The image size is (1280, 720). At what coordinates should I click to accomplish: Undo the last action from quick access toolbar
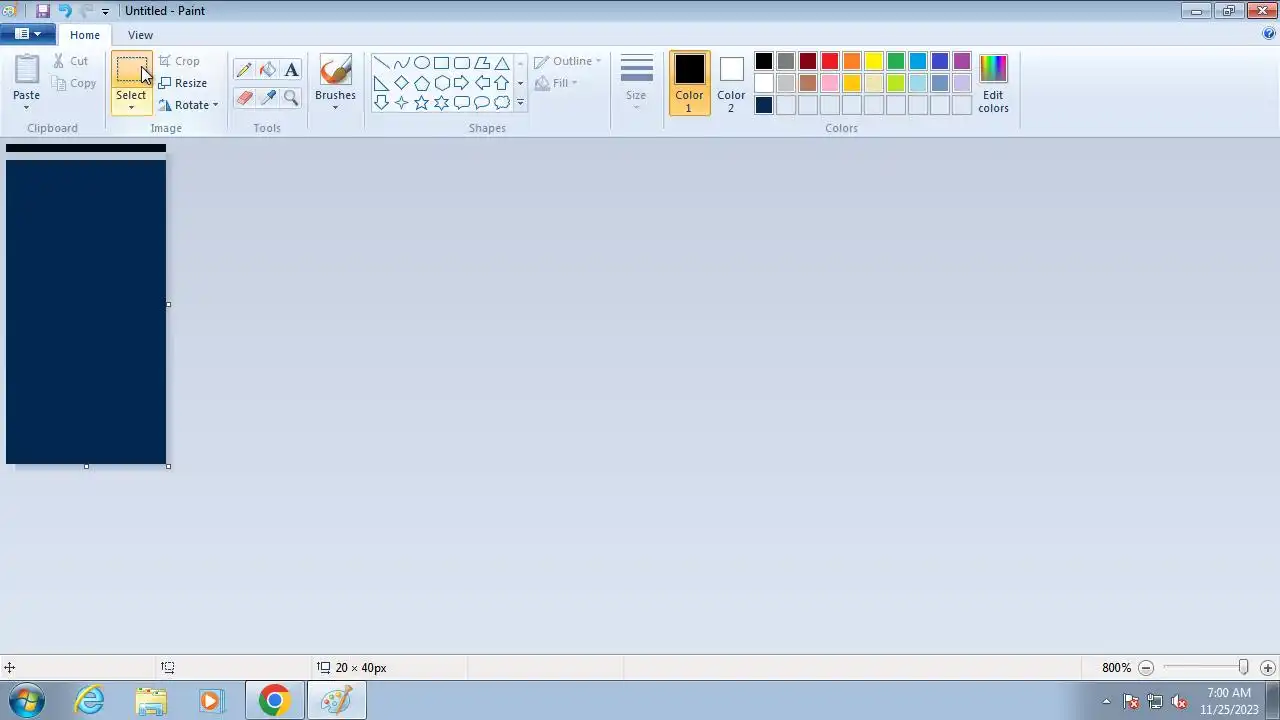tap(65, 11)
